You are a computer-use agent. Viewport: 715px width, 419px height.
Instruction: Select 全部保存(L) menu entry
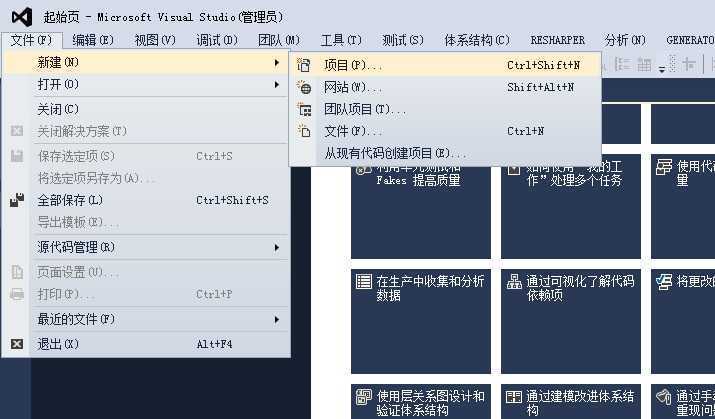[146, 200]
